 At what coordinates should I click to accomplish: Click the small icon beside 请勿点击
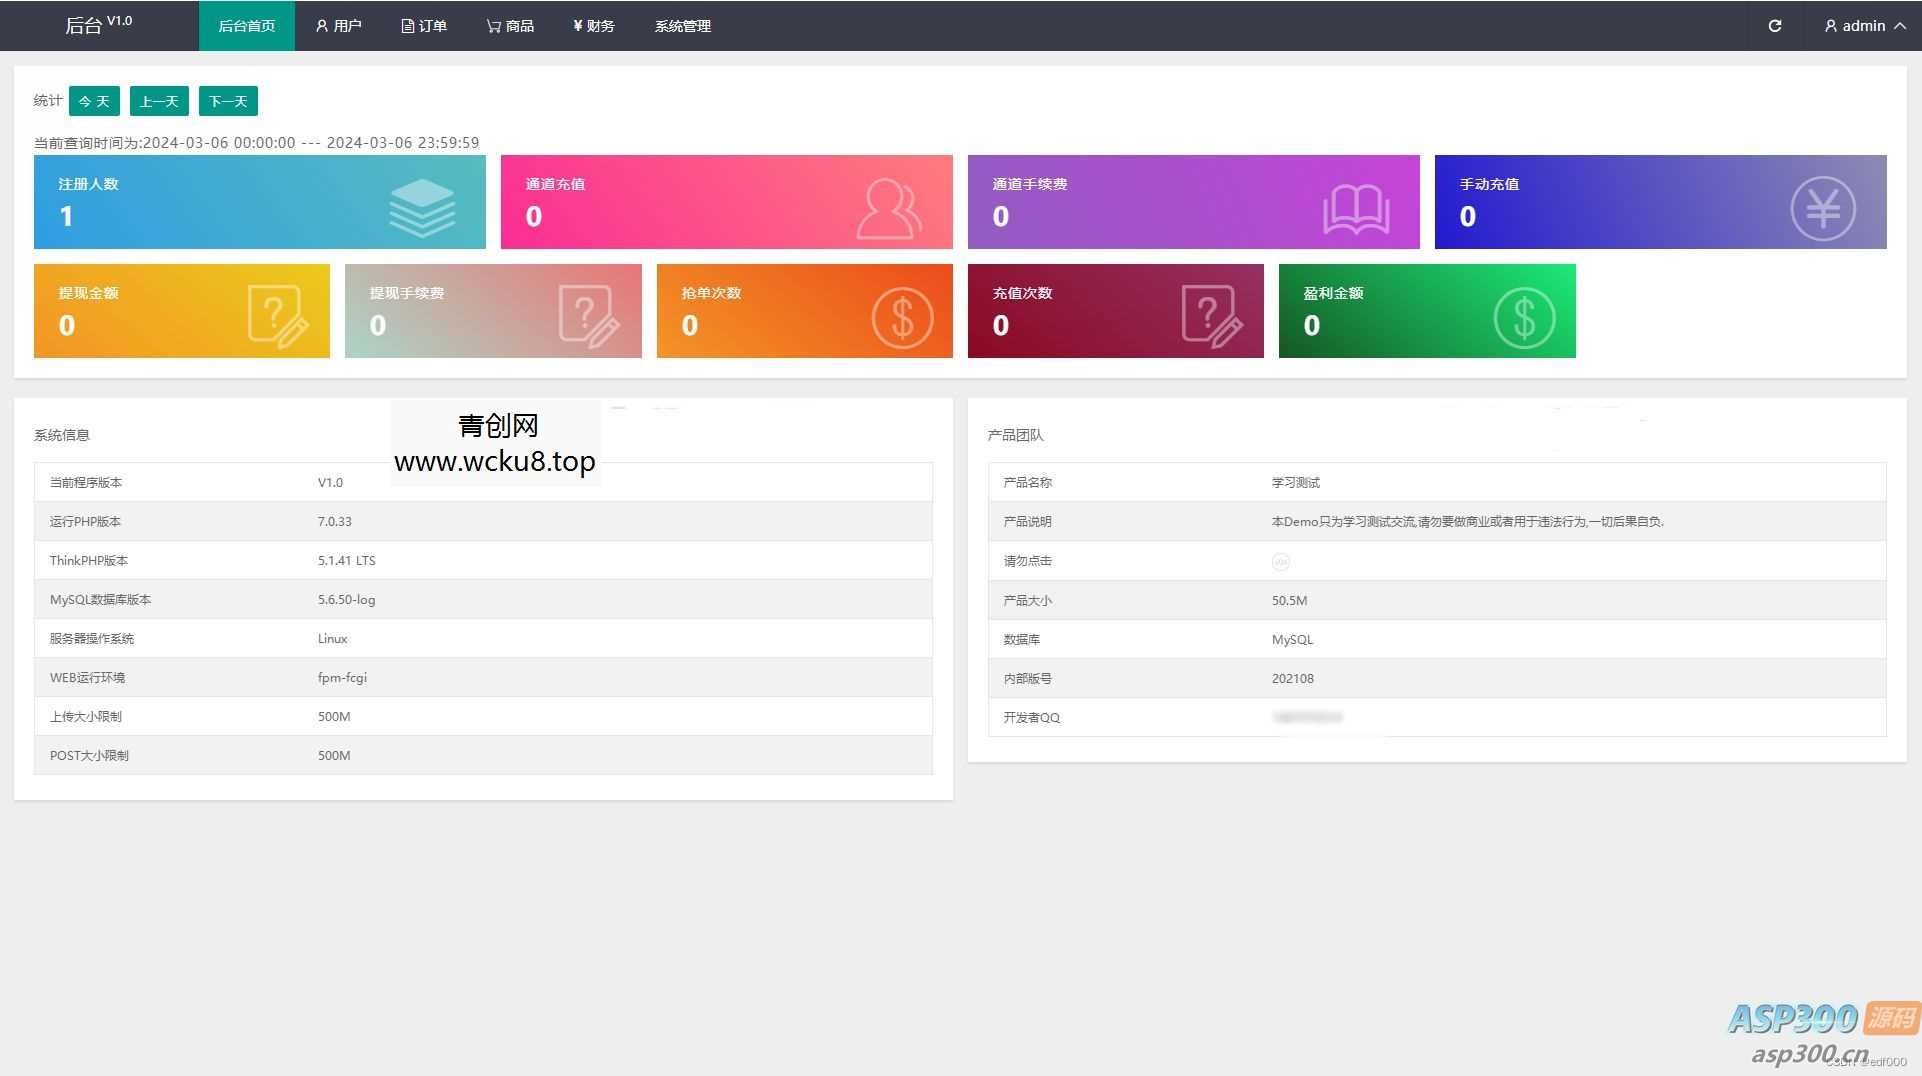pos(1280,562)
